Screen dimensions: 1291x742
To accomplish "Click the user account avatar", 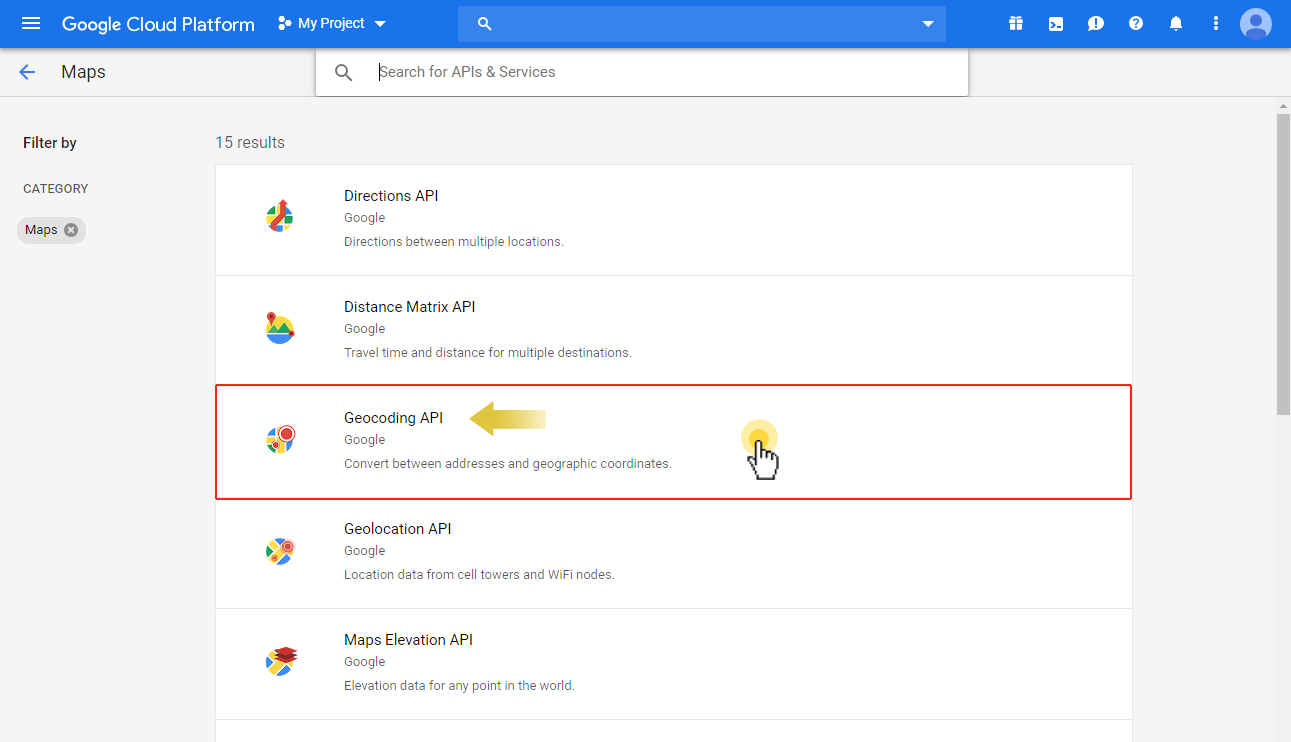I will (x=1256, y=23).
